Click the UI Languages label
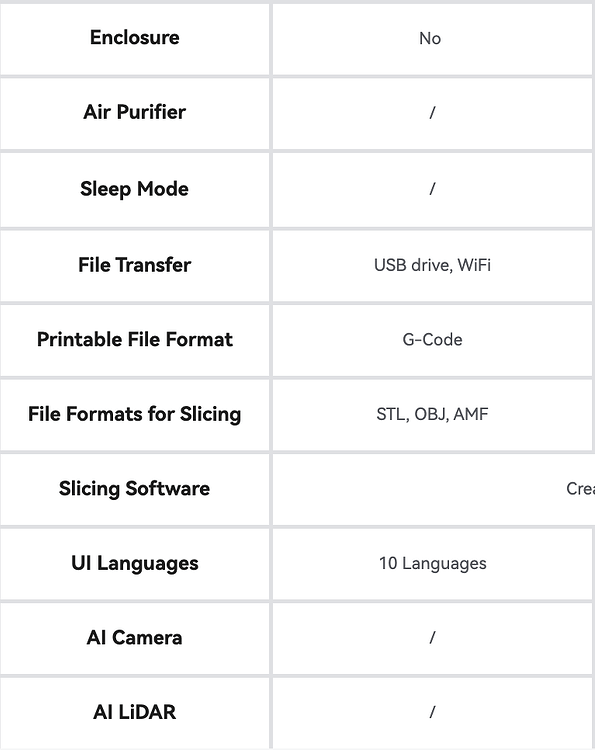The width and height of the screenshot is (595, 750). click(134, 563)
